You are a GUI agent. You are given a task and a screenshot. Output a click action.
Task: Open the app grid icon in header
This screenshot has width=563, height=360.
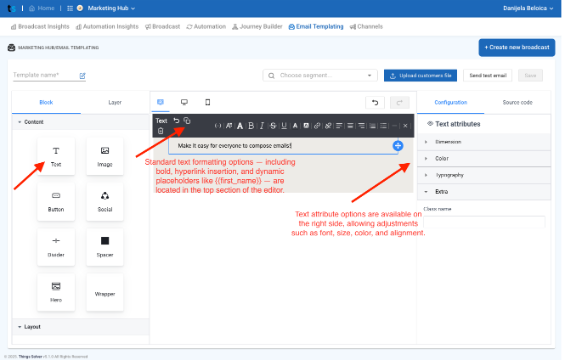70,8
